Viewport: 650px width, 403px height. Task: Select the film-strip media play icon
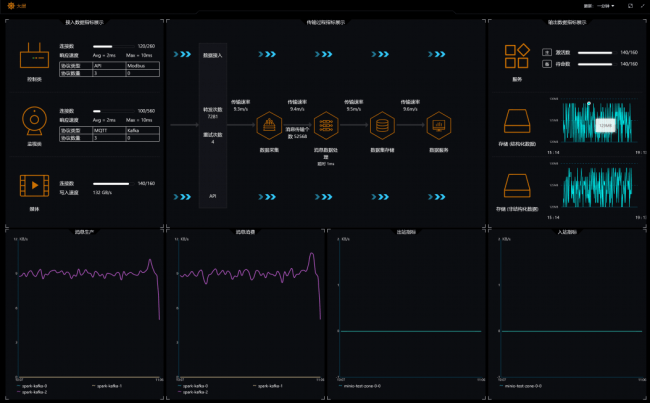34,185
